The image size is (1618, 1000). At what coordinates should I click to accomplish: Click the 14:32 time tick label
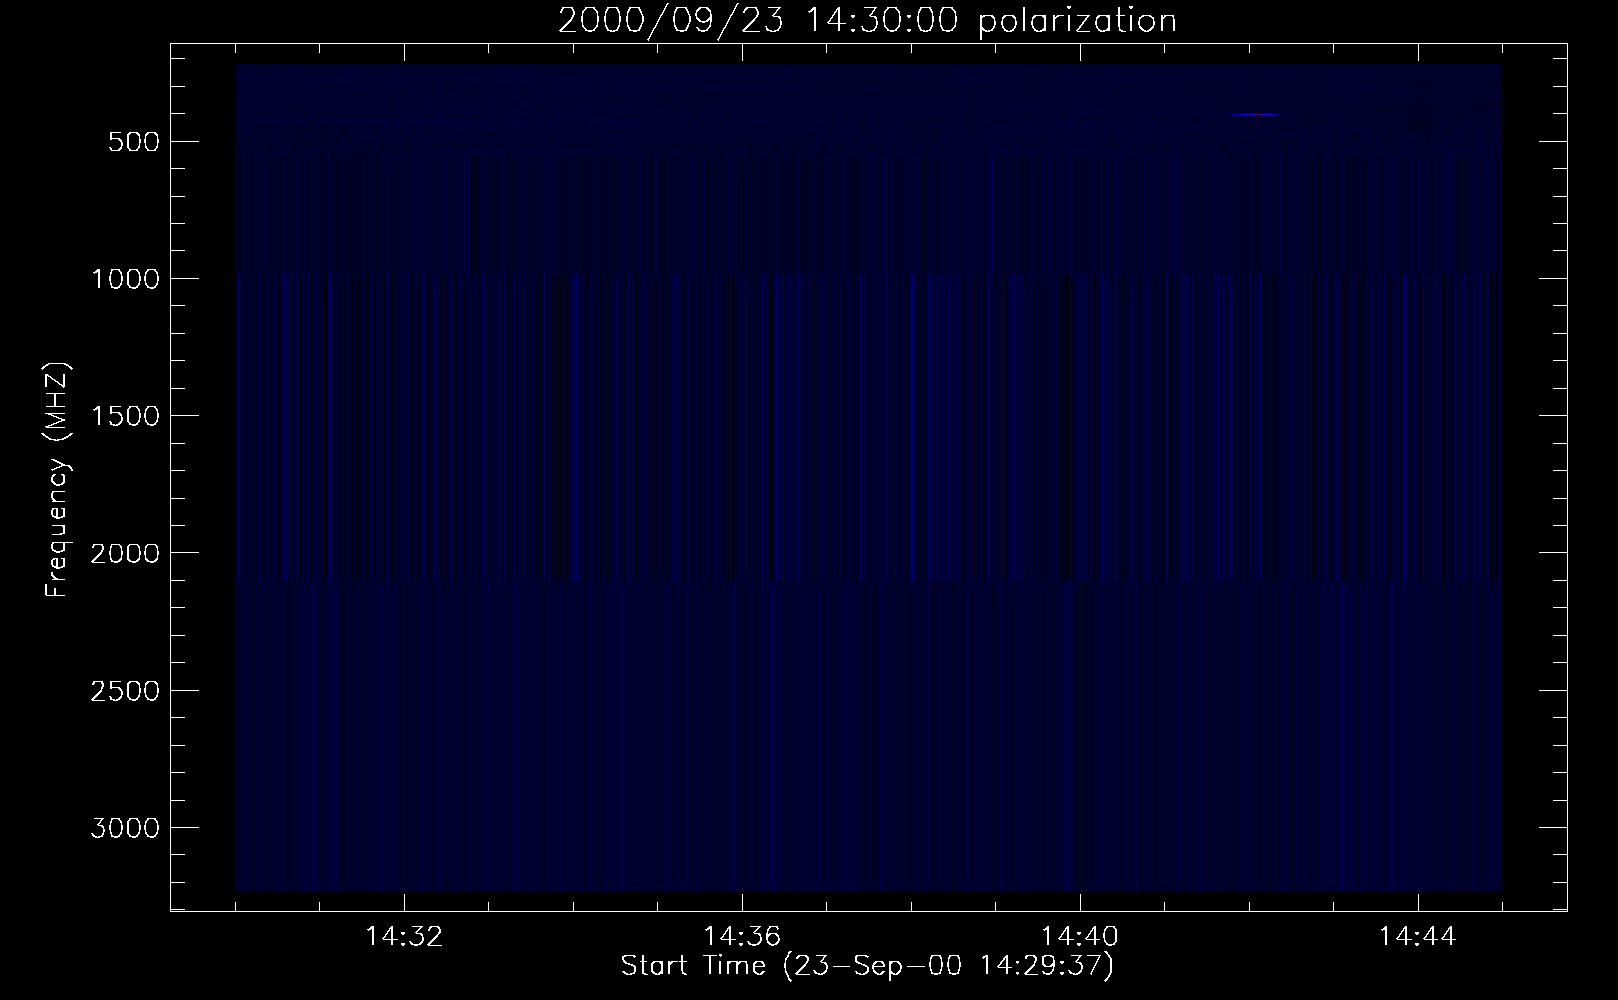click(404, 937)
